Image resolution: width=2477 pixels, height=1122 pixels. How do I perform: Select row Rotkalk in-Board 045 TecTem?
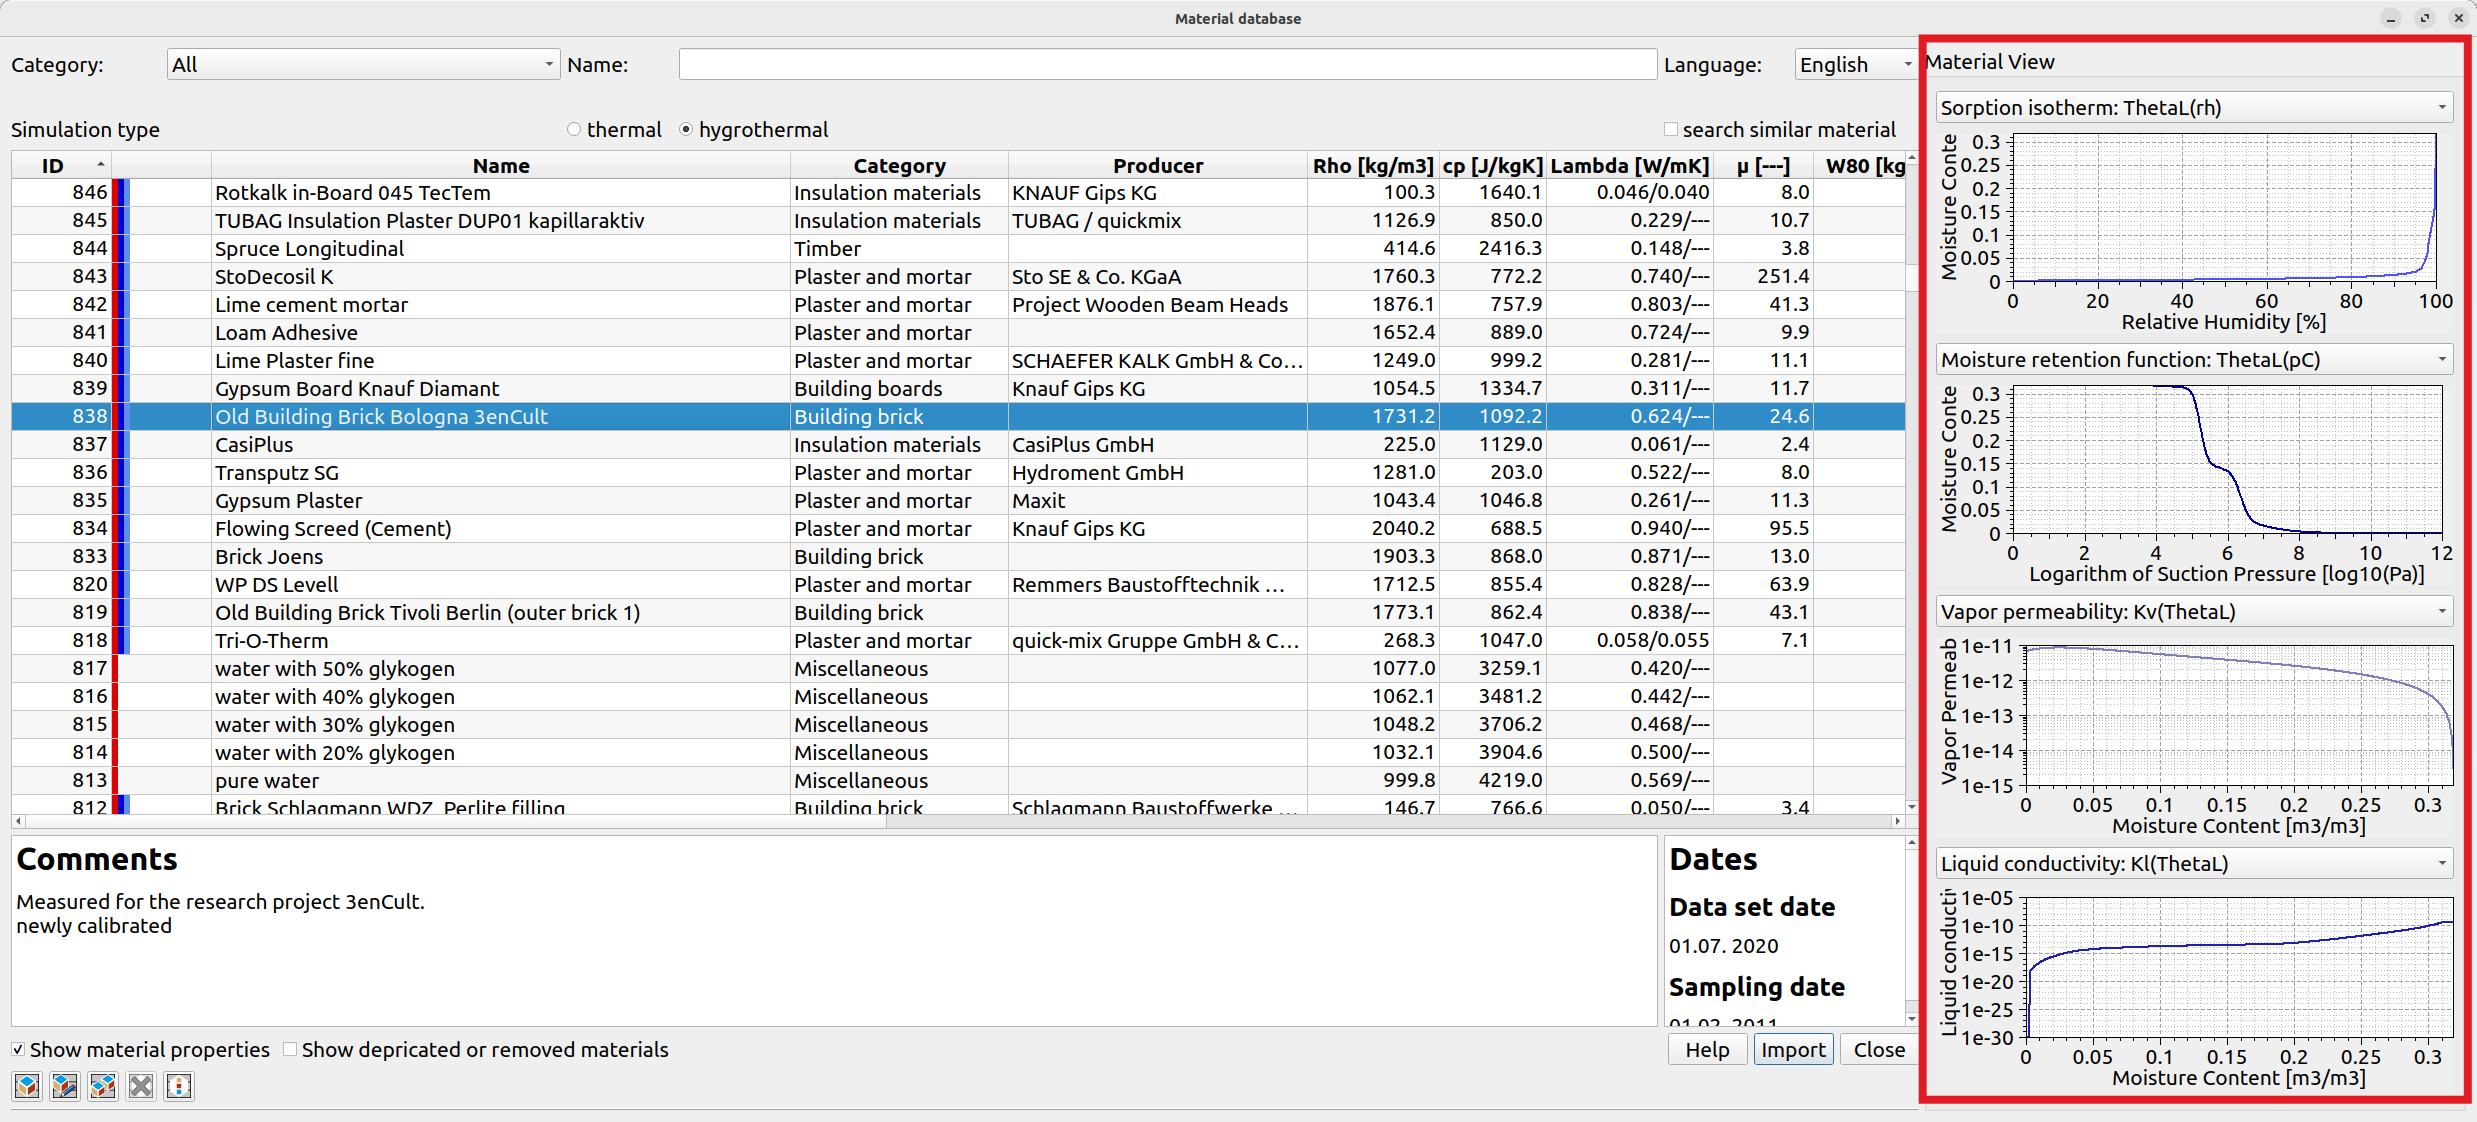958,192
